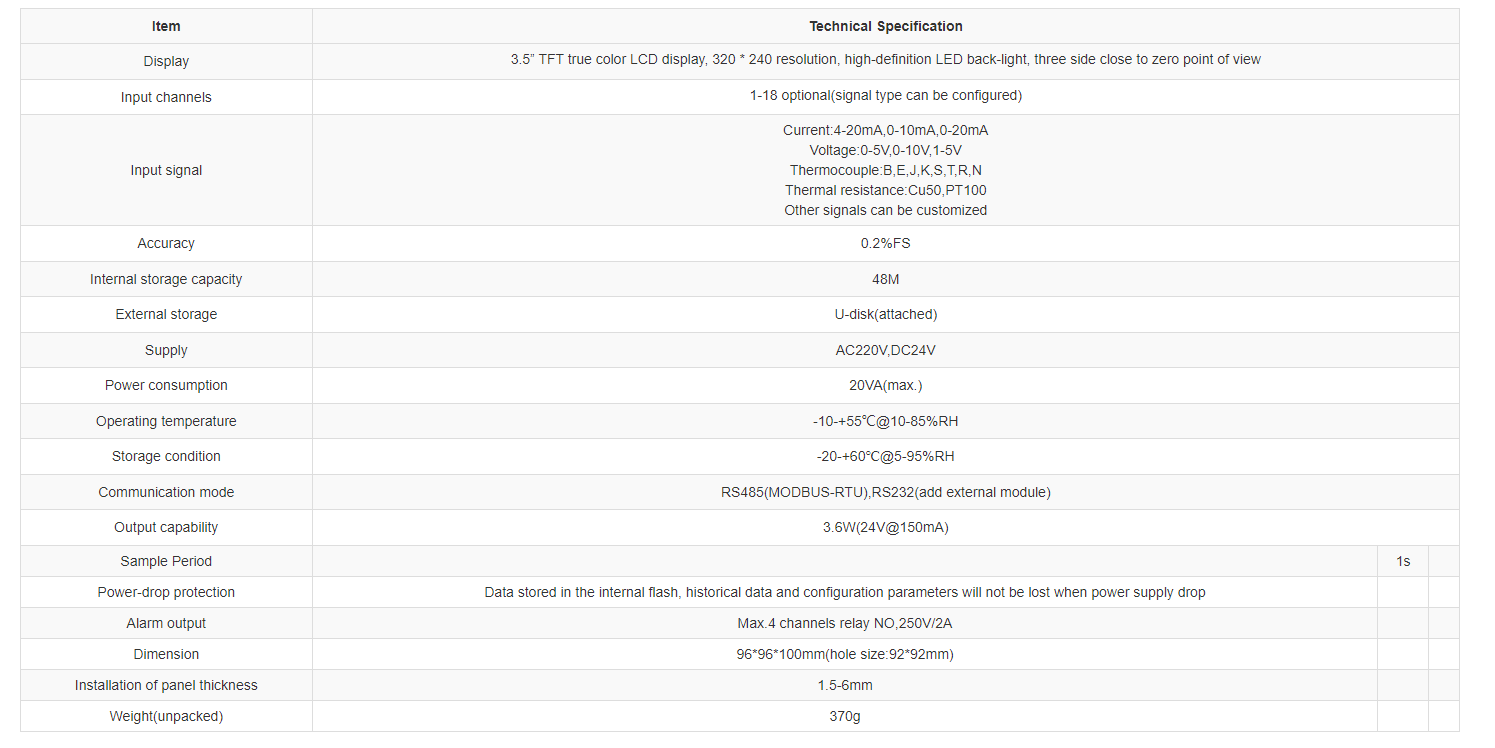Click the "3.6W(24V@150mA)" output capability value

[885, 527]
